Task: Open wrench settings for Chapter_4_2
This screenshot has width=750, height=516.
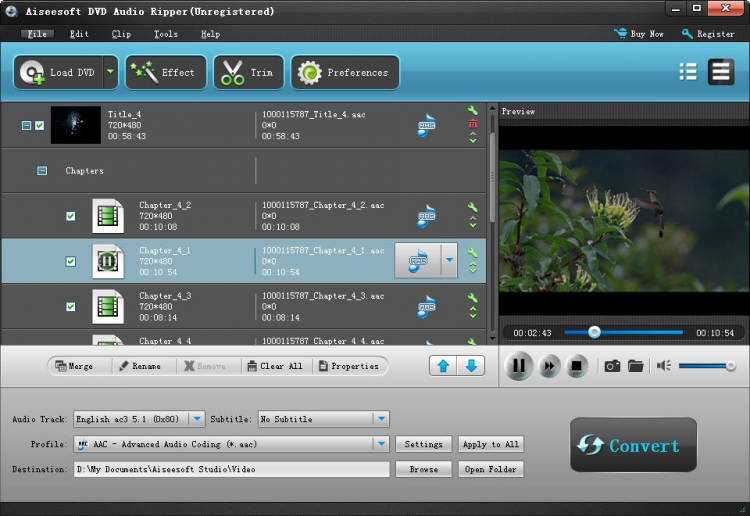Action: click(473, 207)
